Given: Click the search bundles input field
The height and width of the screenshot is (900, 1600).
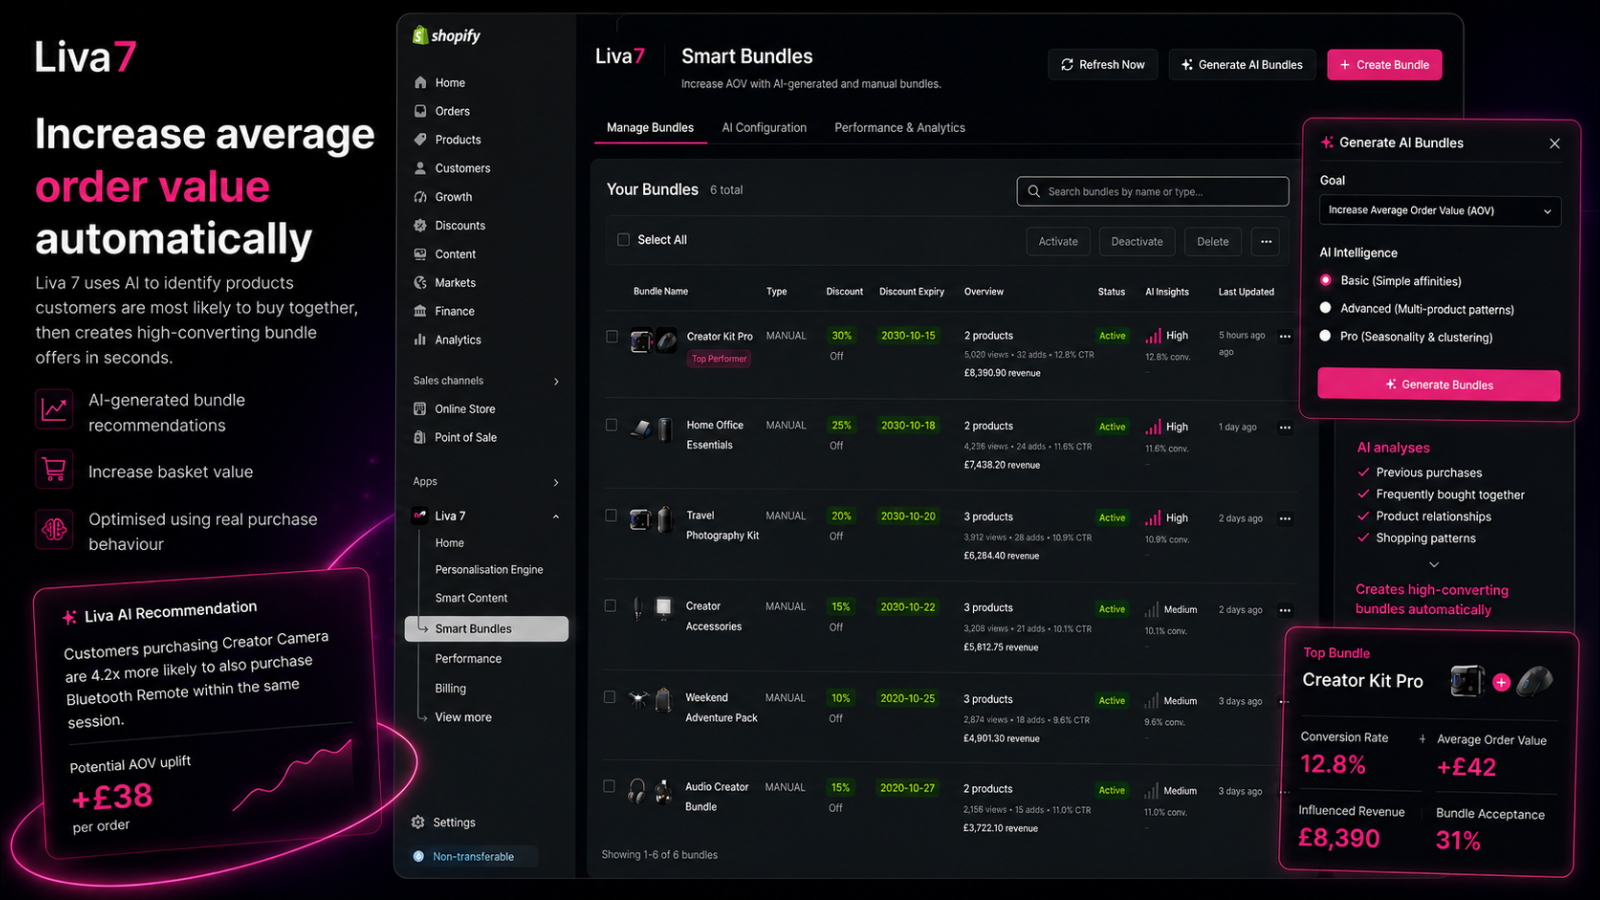Looking at the screenshot, I should click(1153, 191).
